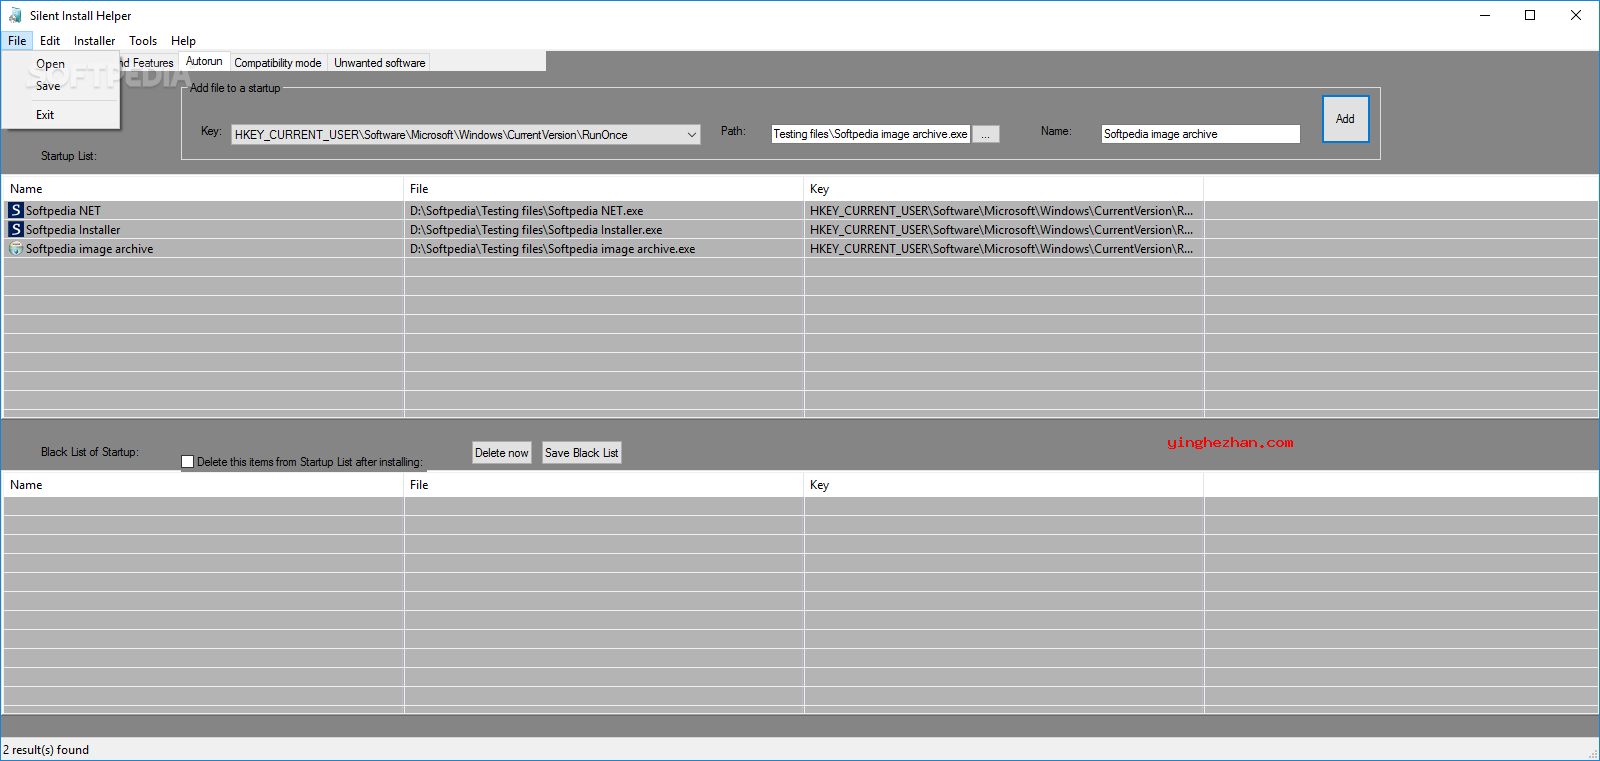Switch to the Features tab

pyautogui.click(x=148, y=62)
